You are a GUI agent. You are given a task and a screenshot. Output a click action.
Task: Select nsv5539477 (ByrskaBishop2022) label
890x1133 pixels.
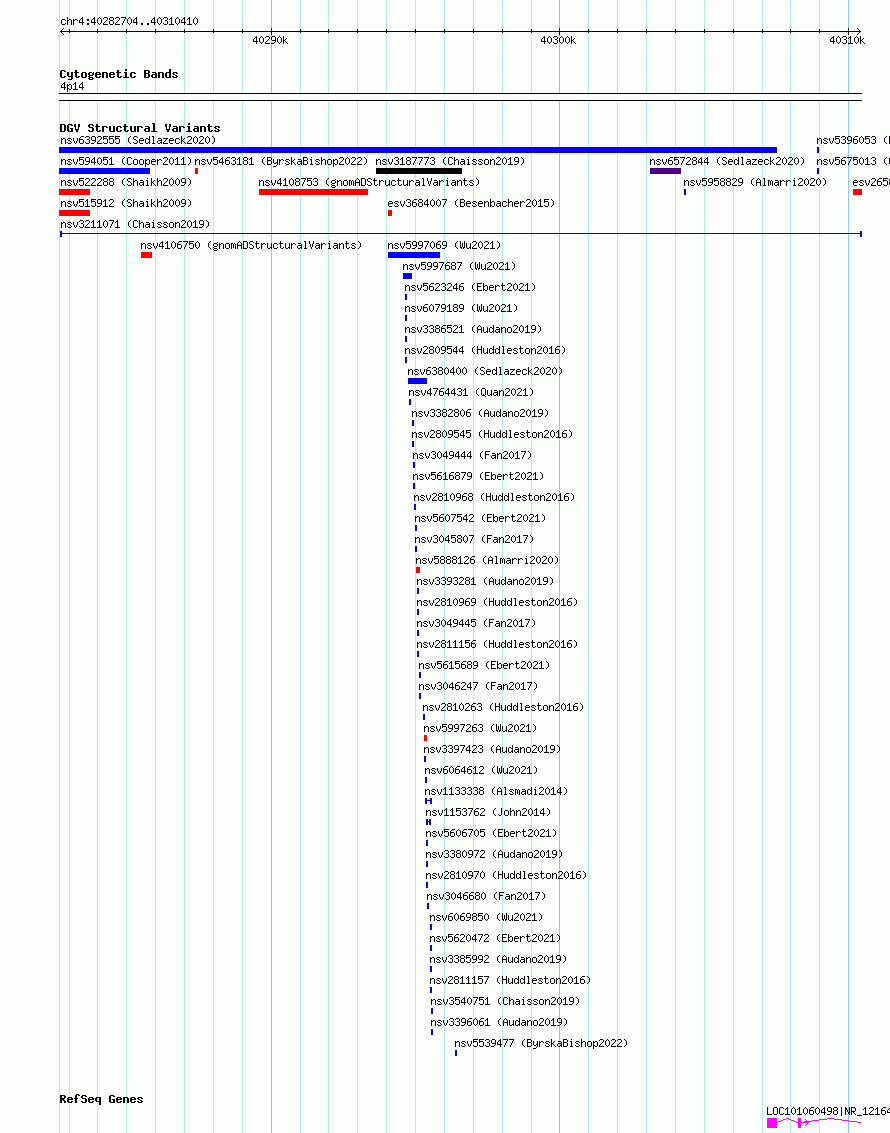click(x=541, y=1041)
